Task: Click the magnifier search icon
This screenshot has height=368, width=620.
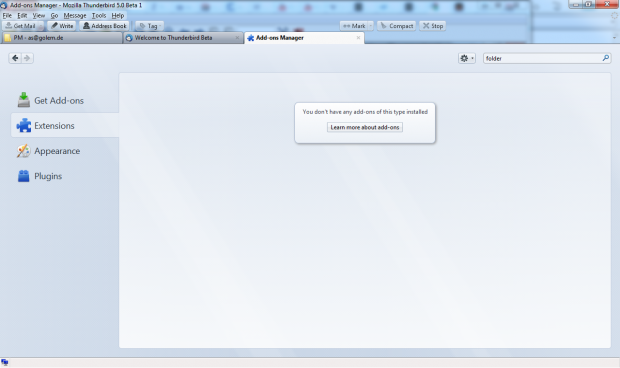Action: 605,58
